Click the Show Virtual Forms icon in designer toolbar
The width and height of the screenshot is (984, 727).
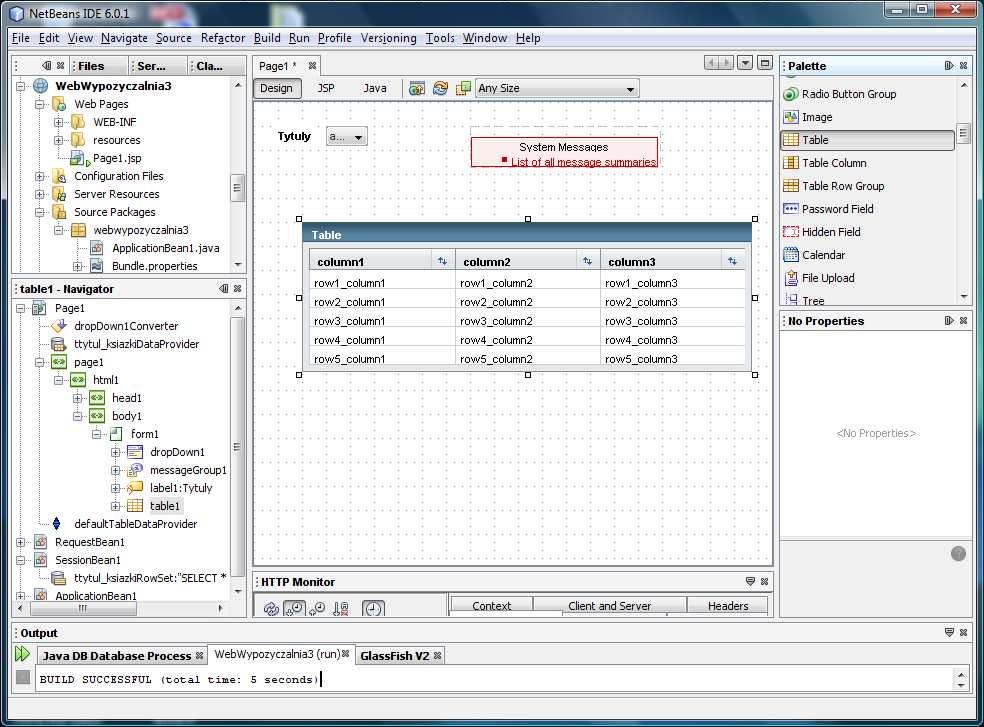(x=463, y=89)
